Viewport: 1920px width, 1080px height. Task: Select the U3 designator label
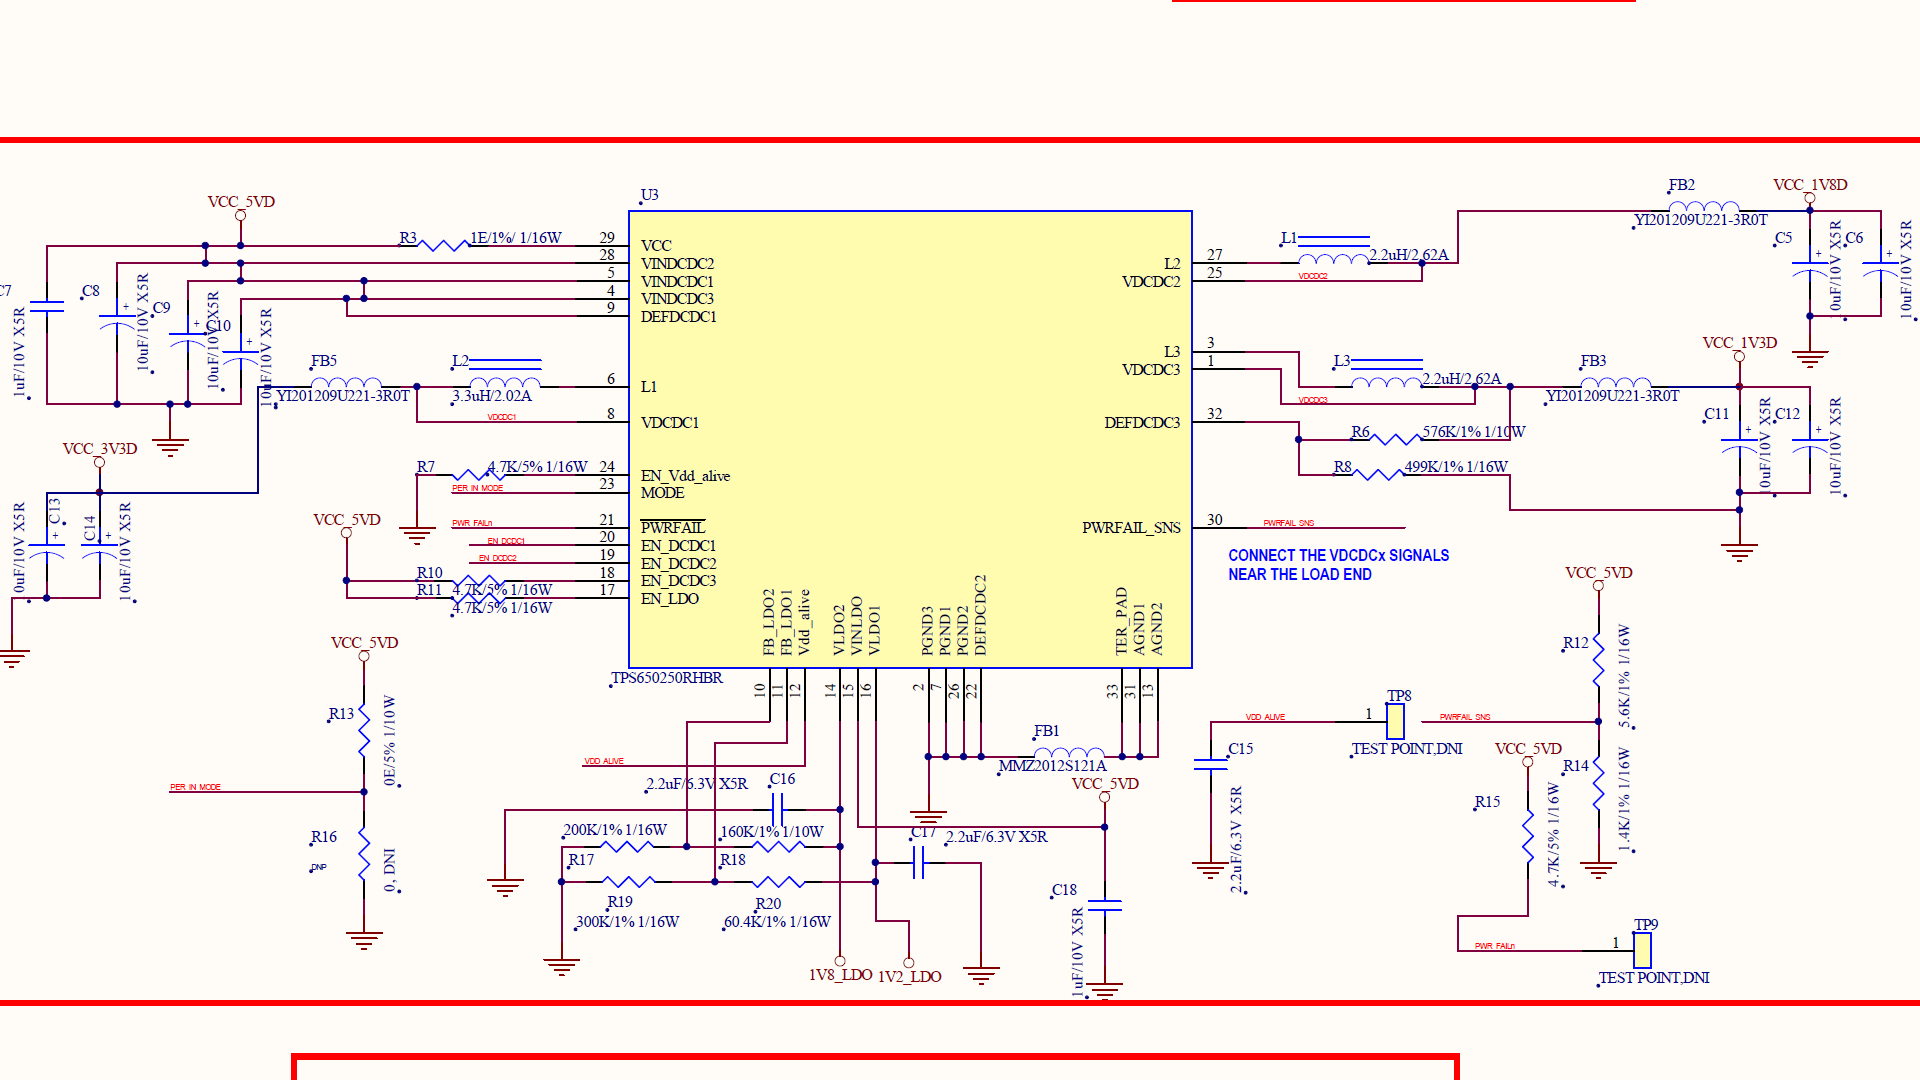point(649,195)
